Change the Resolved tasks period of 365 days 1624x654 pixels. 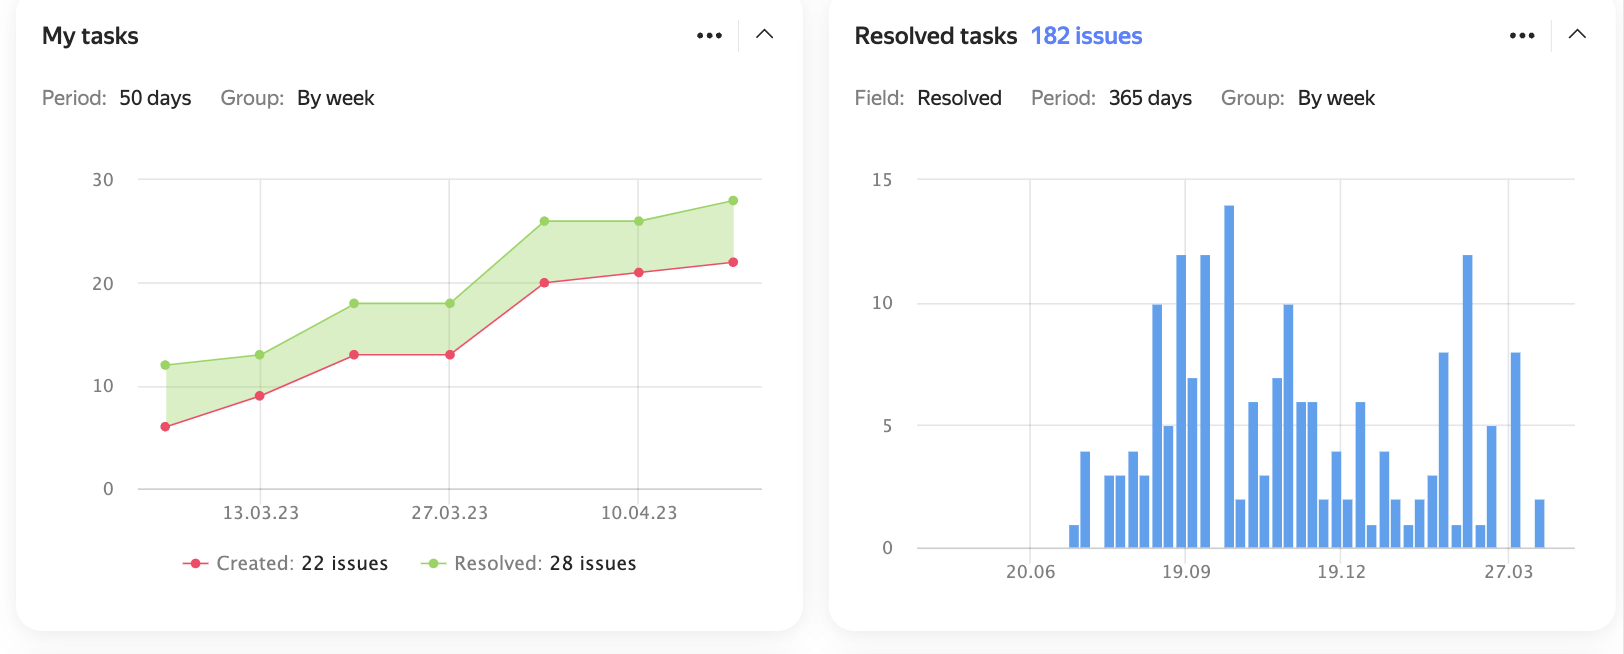(x=1150, y=98)
